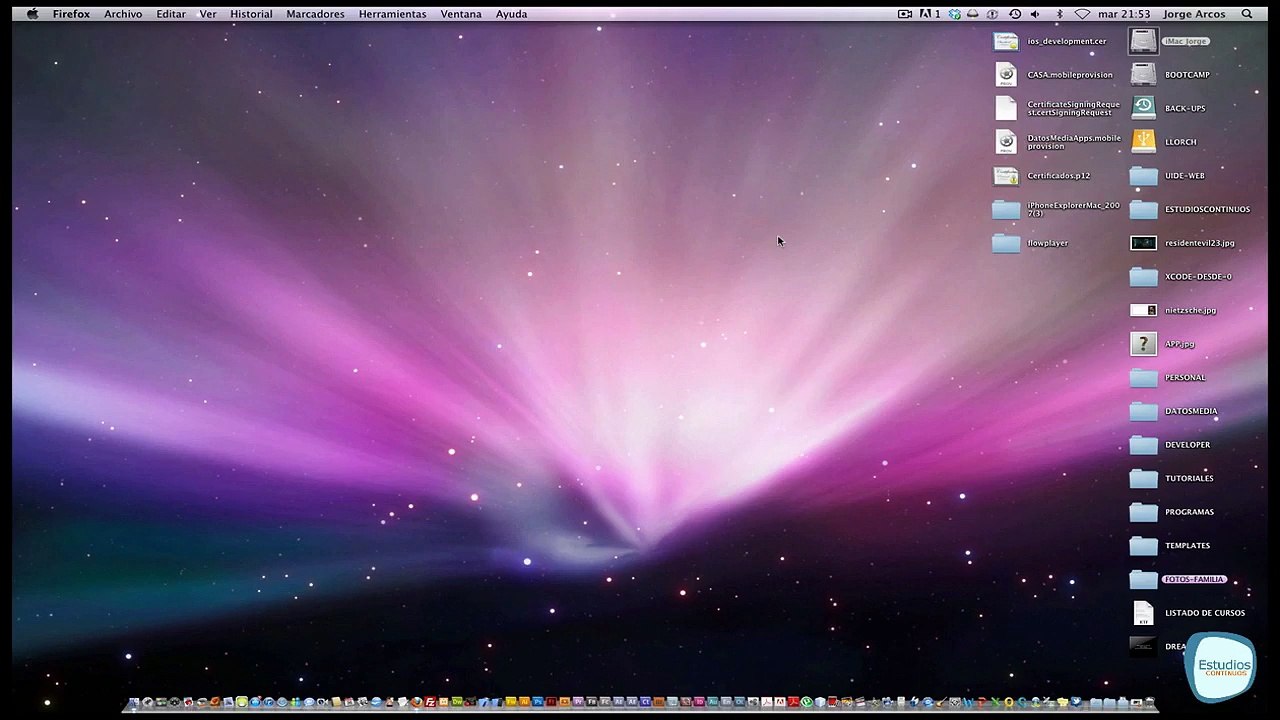1280x720 pixels.
Task: Launch Finder from the Dock
Action: [134, 703]
